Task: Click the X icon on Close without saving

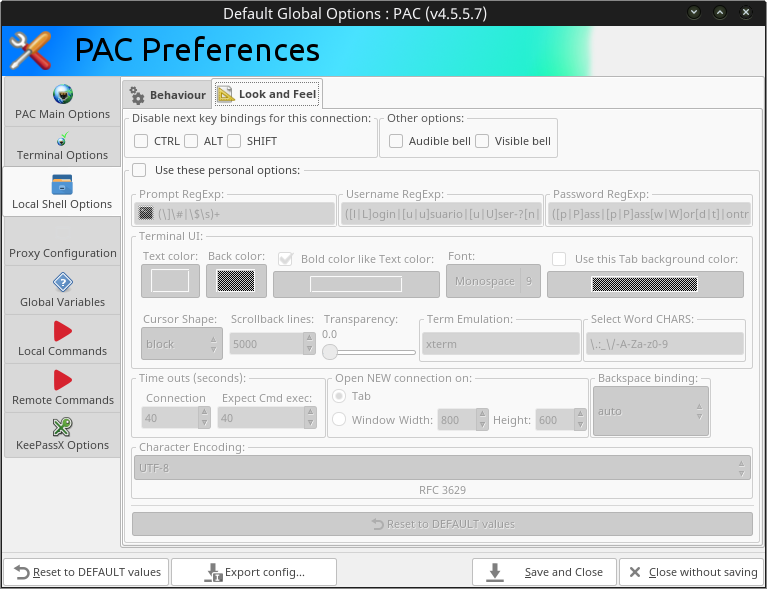Action: pos(635,572)
